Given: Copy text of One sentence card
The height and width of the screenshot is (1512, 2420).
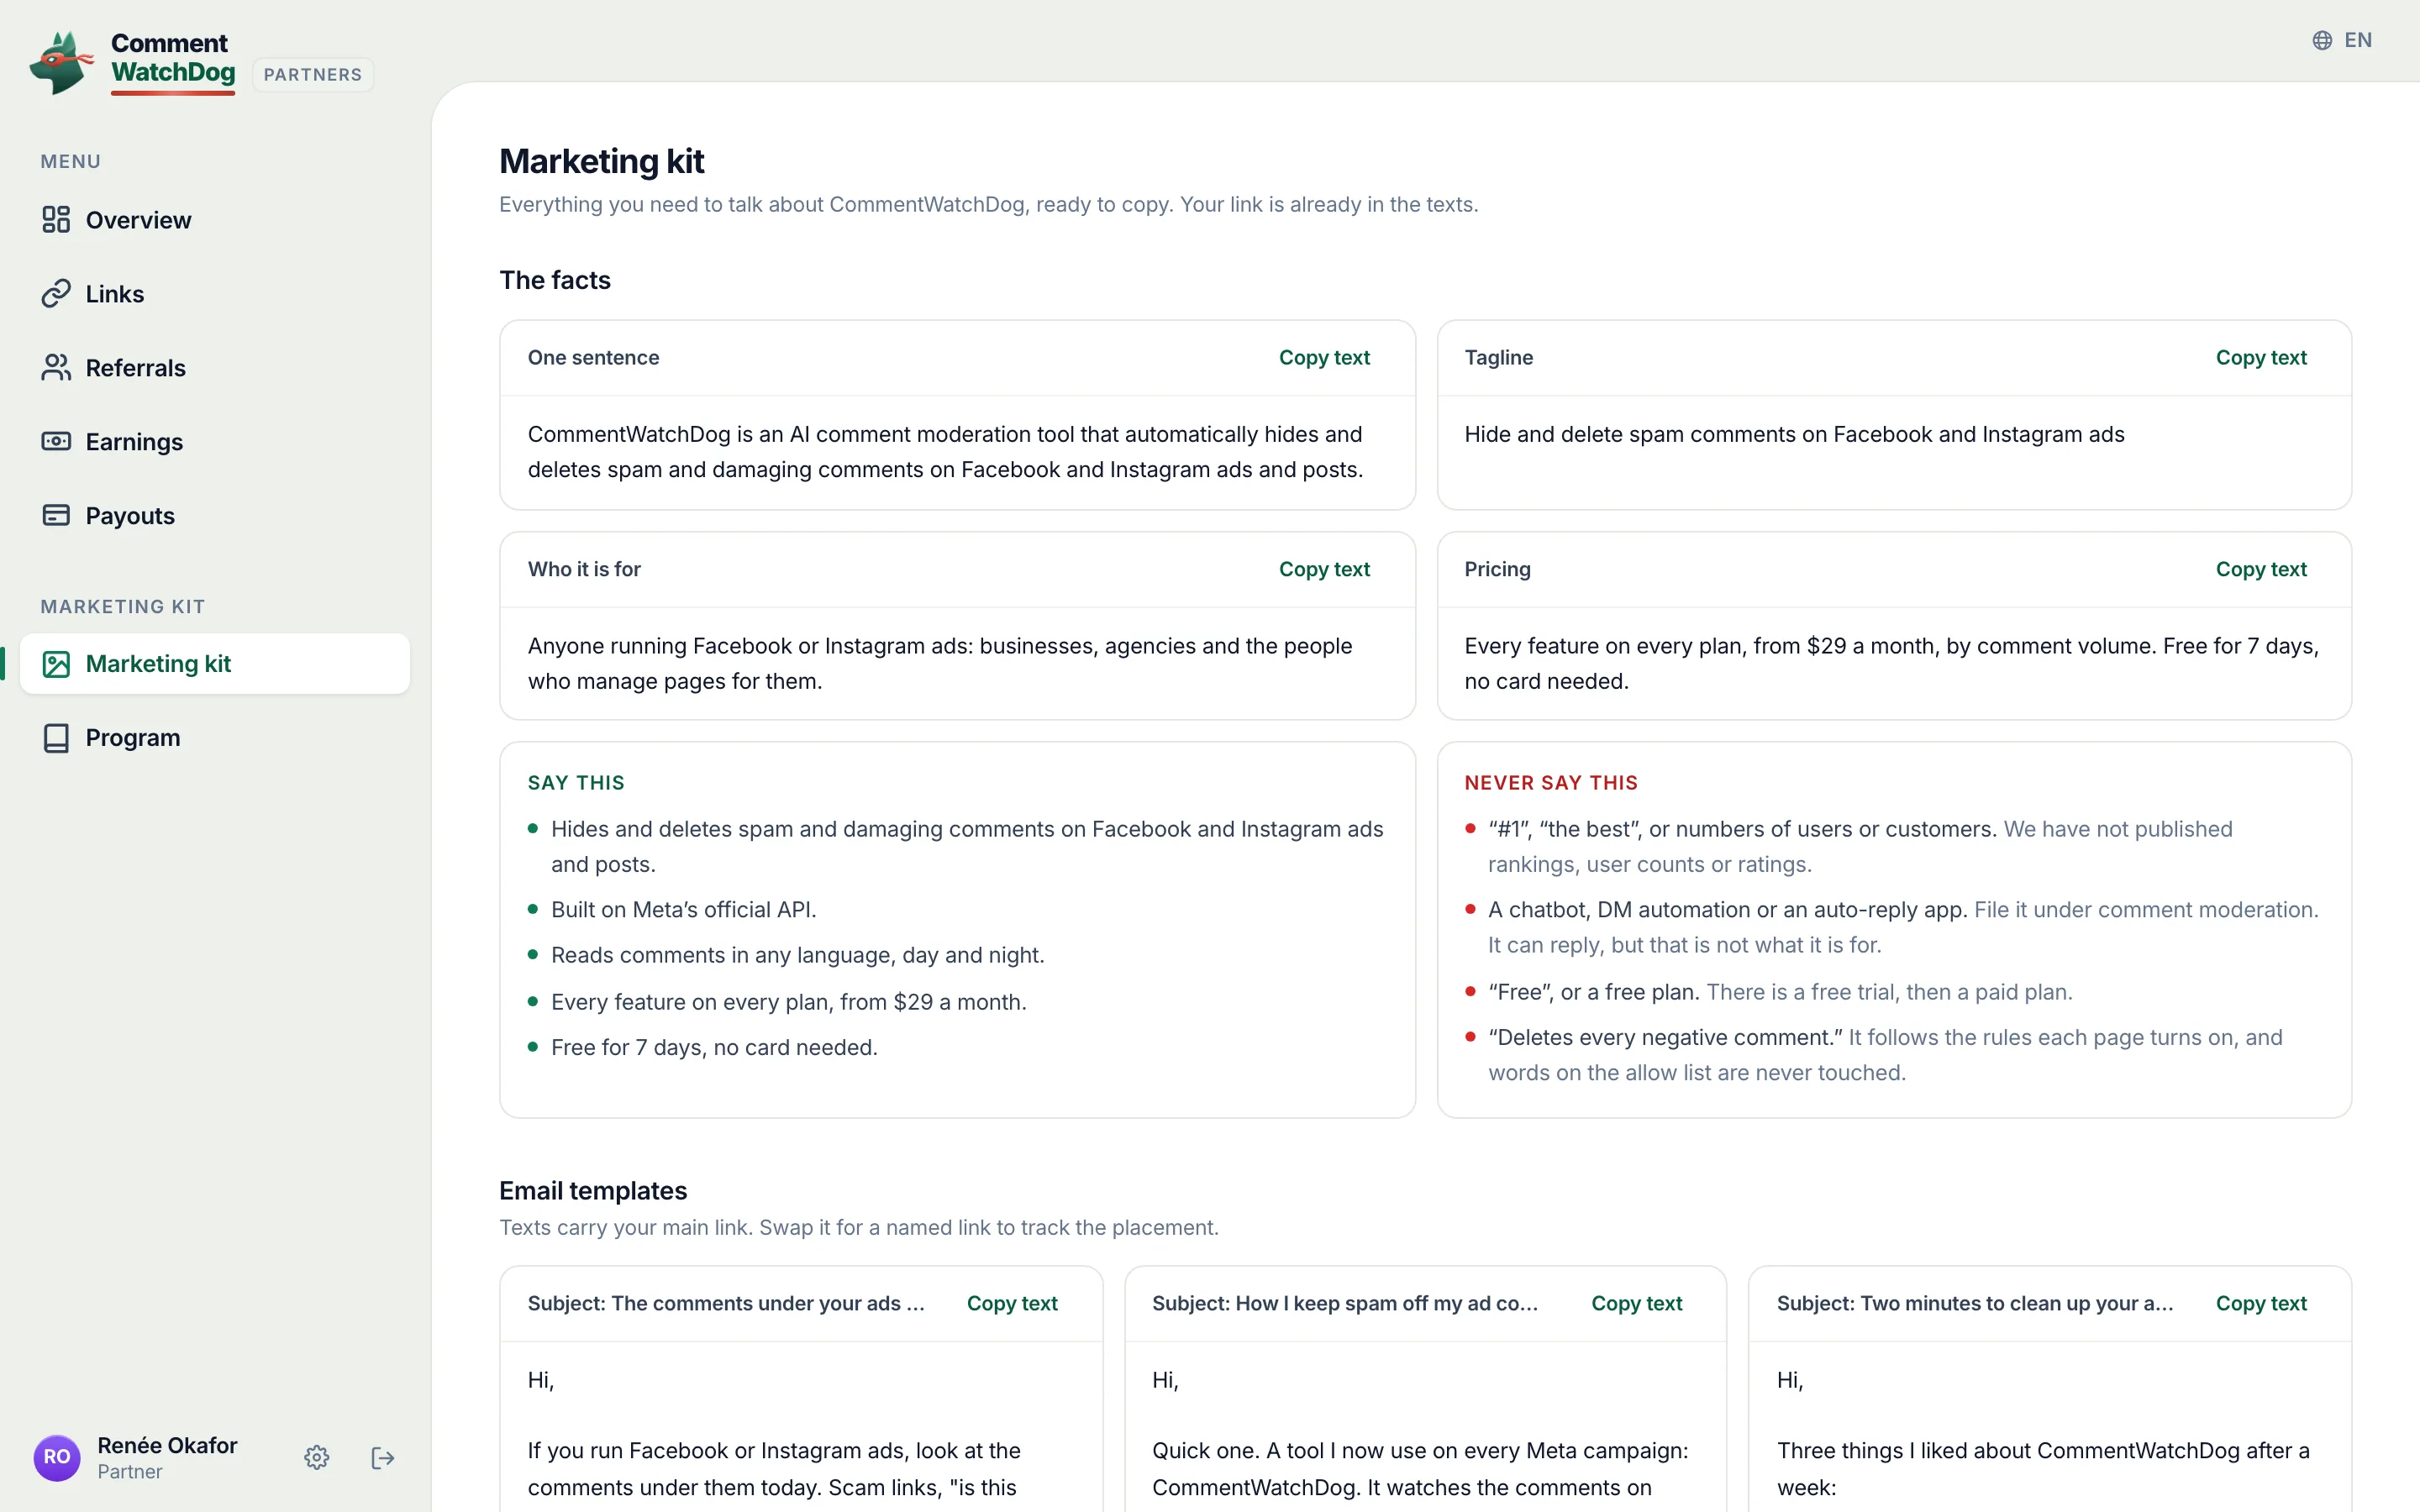Looking at the screenshot, I should tap(1324, 358).
